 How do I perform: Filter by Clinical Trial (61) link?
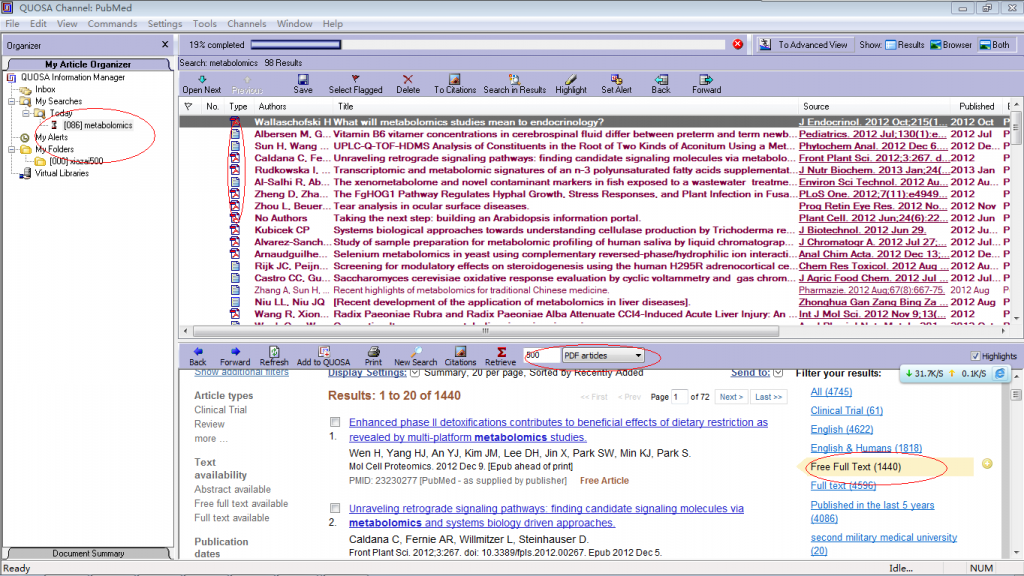[x=846, y=411]
